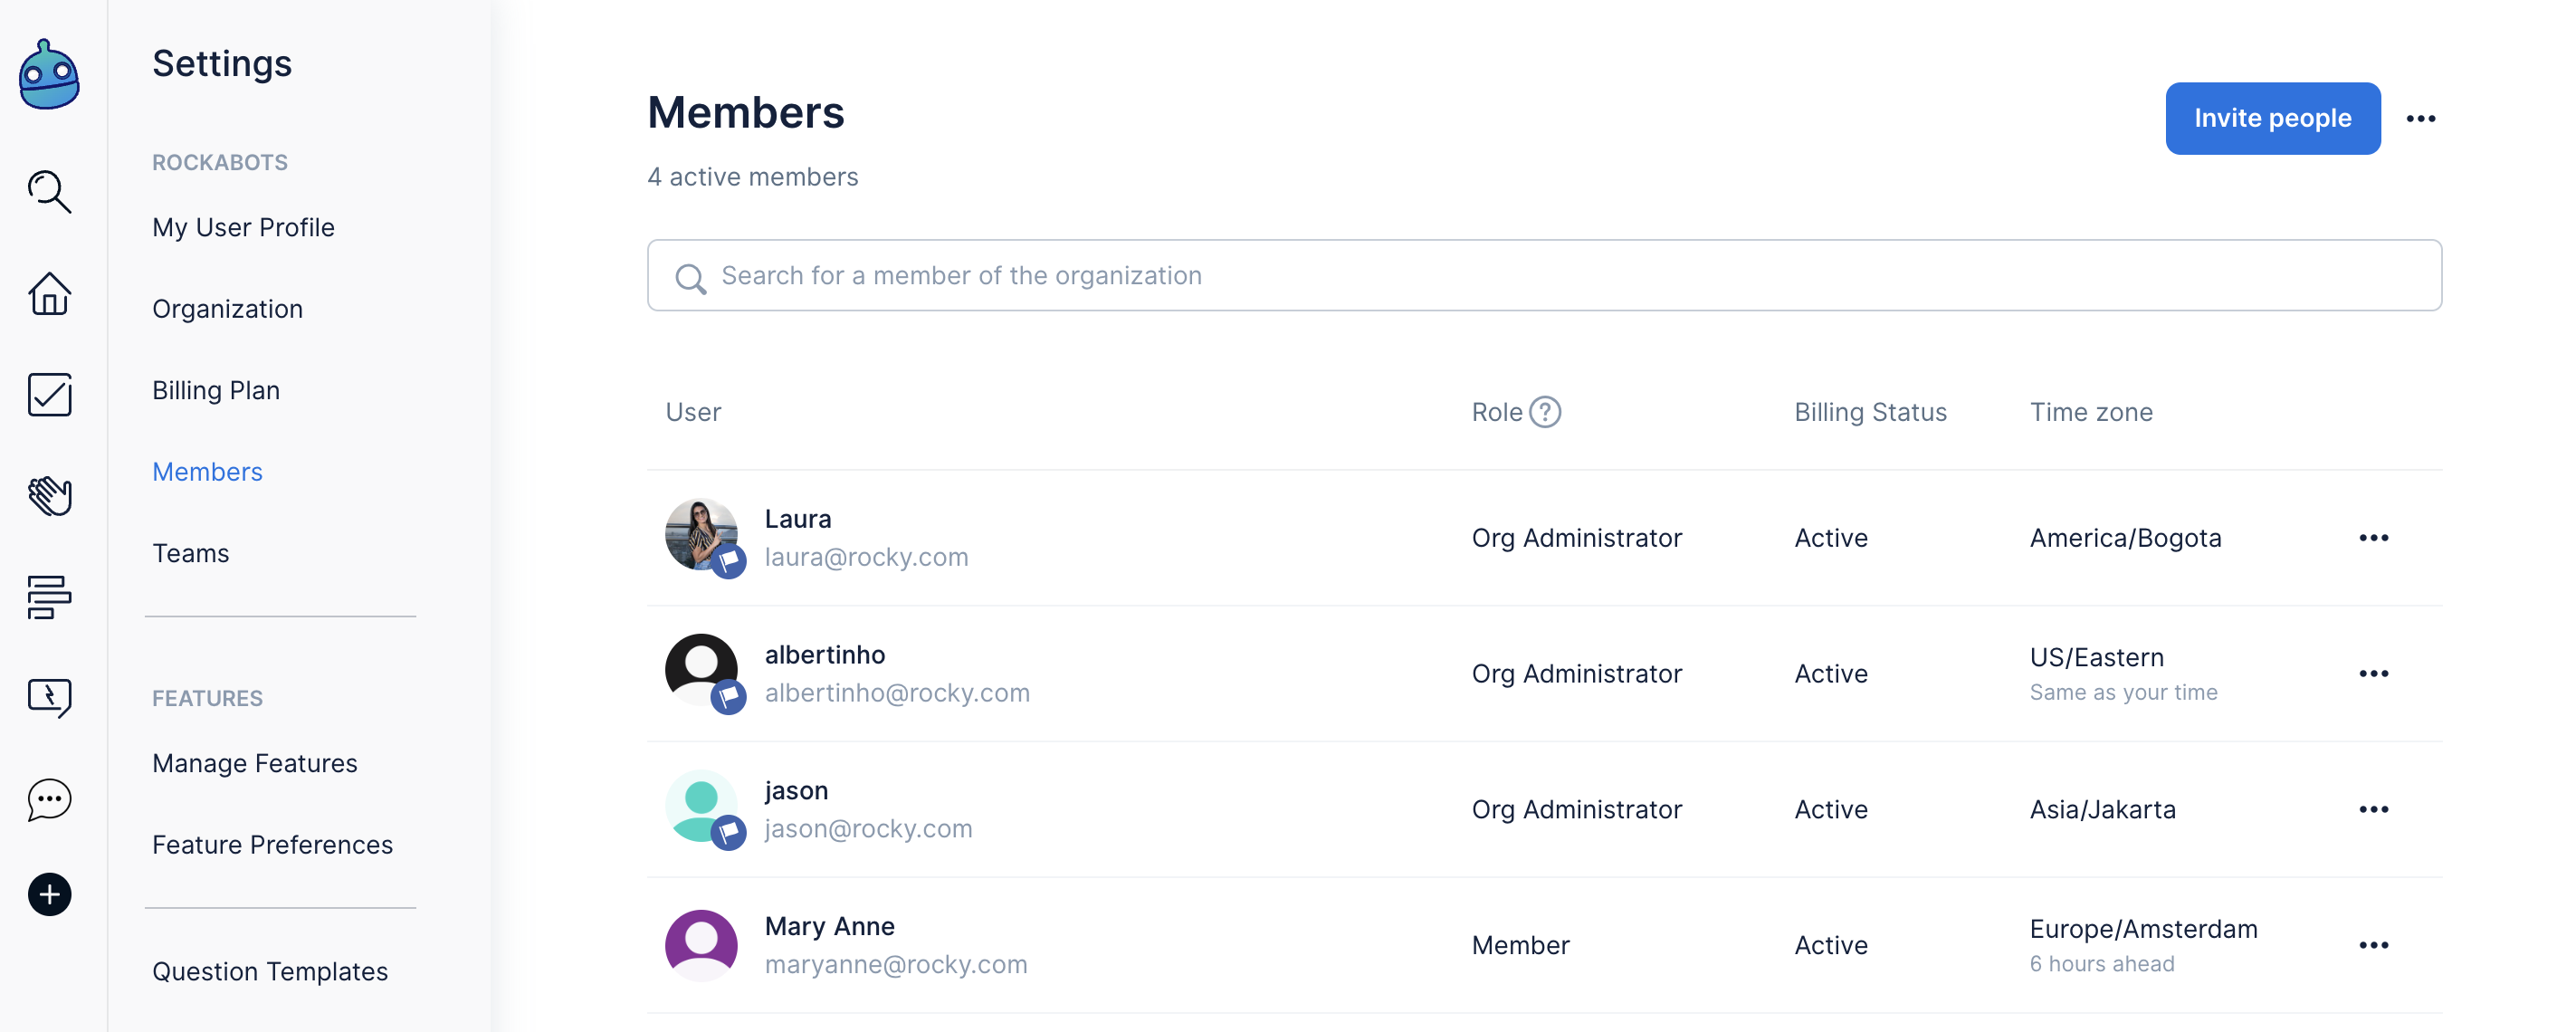
Task: Open the chat clock icon in sidebar
Action: coord(49,698)
